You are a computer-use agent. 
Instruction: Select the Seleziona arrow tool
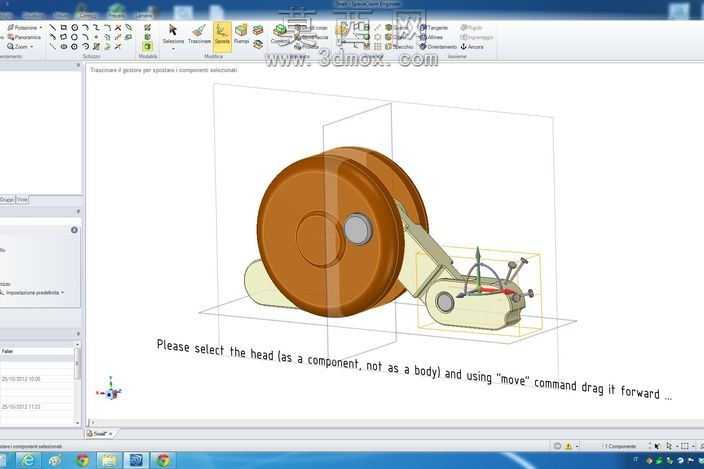(x=173, y=34)
